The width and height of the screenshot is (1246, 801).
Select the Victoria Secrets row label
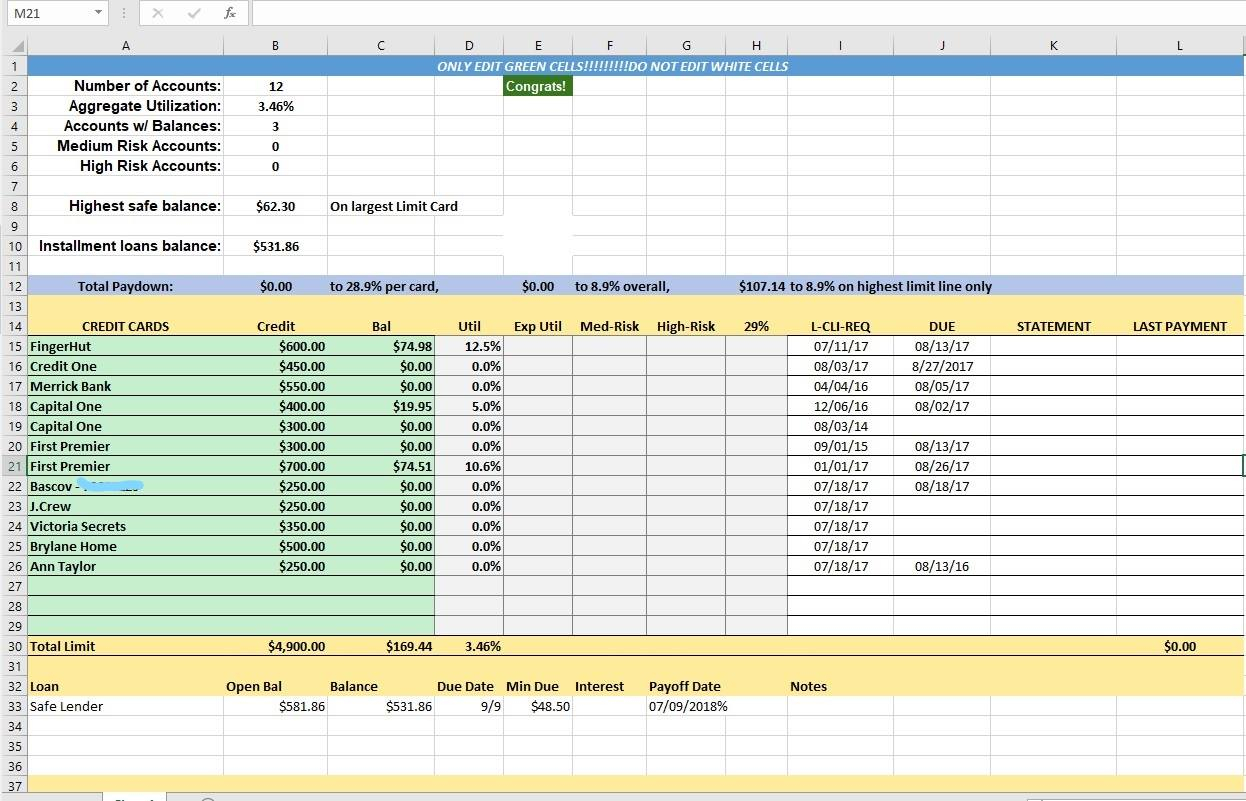coord(125,526)
